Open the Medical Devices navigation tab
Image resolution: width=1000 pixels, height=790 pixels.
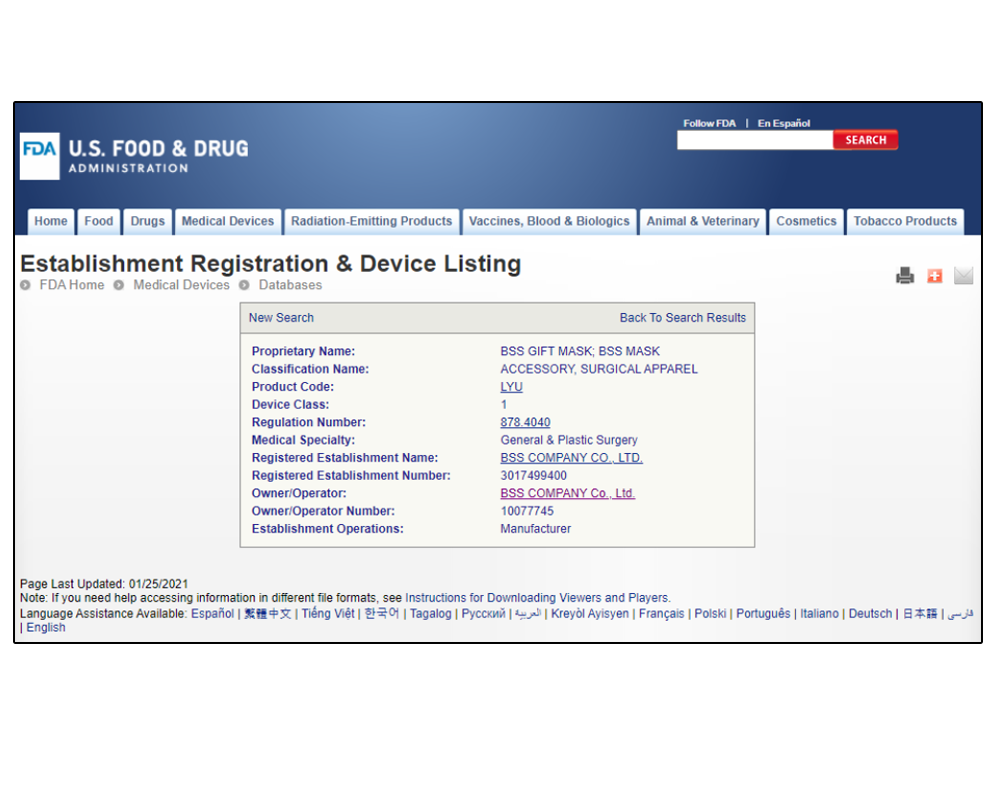[228, 221]
